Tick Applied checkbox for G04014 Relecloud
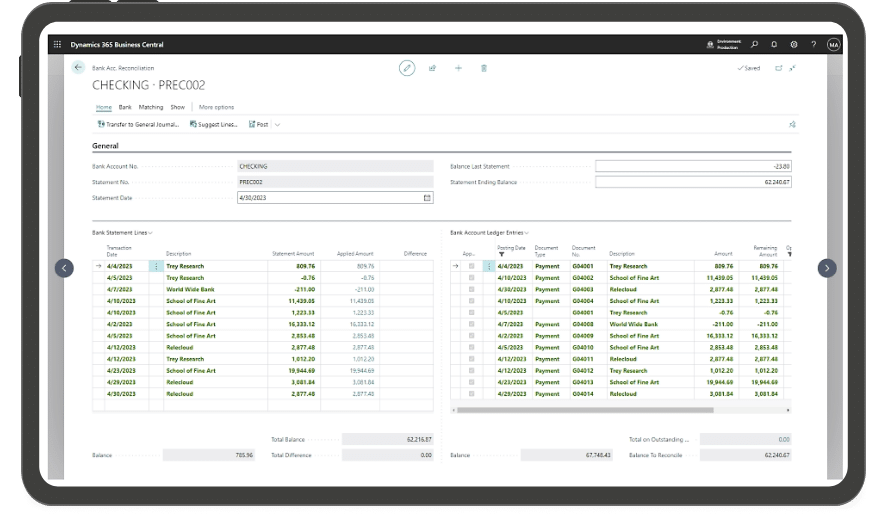 pyautogui.click(x=471, y=394)
